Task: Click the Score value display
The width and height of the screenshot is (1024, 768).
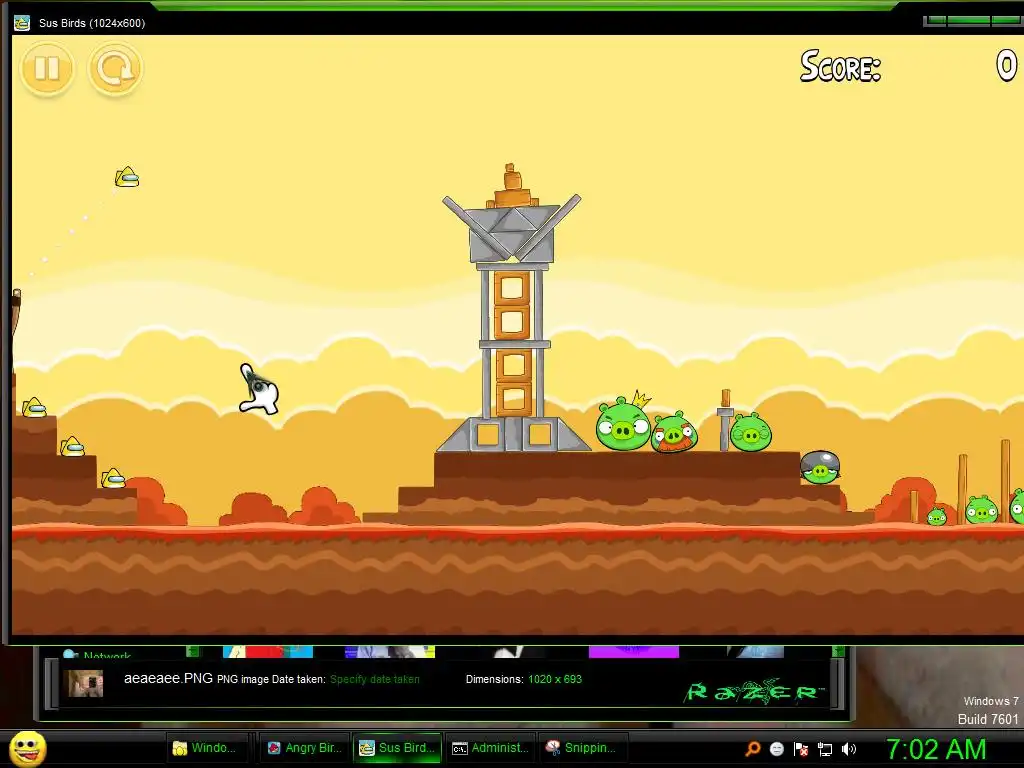Action: 1006,65
